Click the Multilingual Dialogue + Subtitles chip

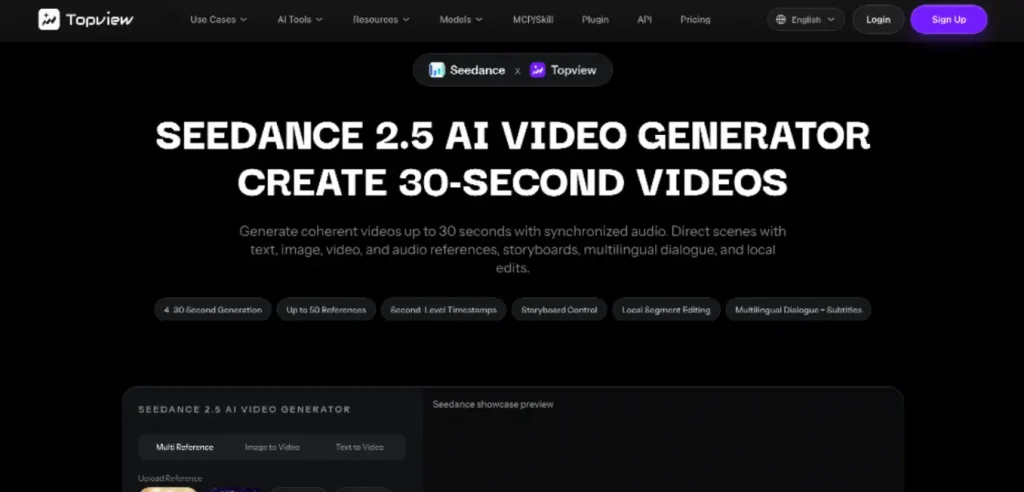click(798, 310)
